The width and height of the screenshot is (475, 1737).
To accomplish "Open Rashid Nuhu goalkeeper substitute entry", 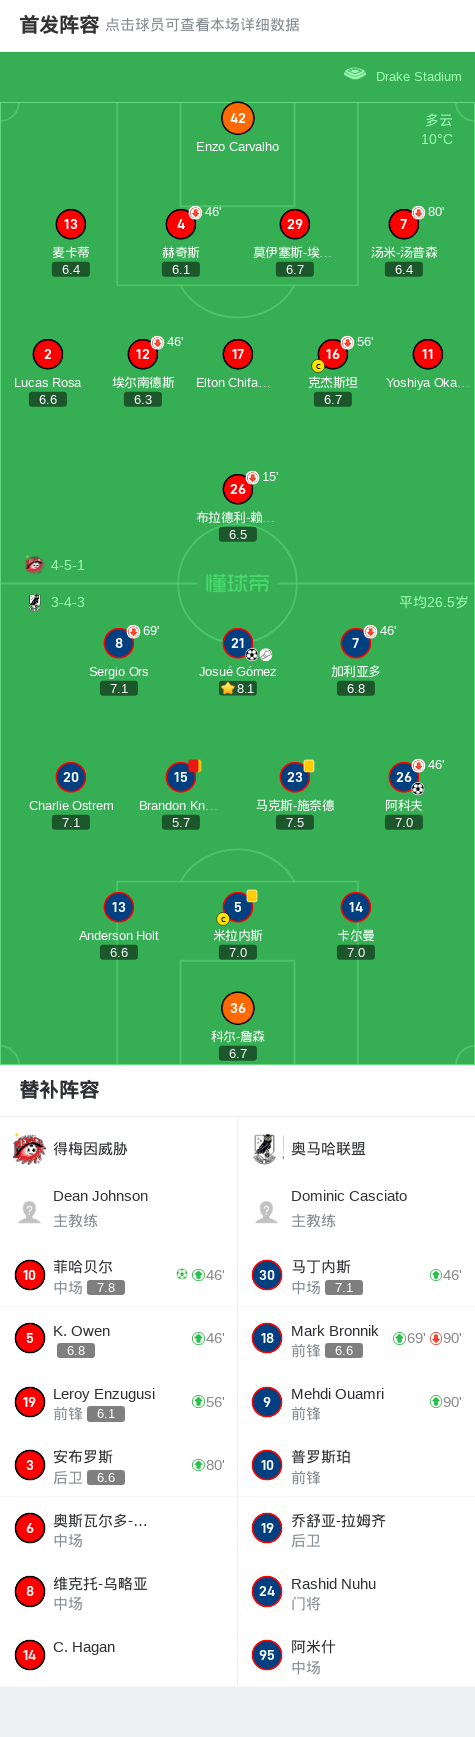I will pos(356,1592).
